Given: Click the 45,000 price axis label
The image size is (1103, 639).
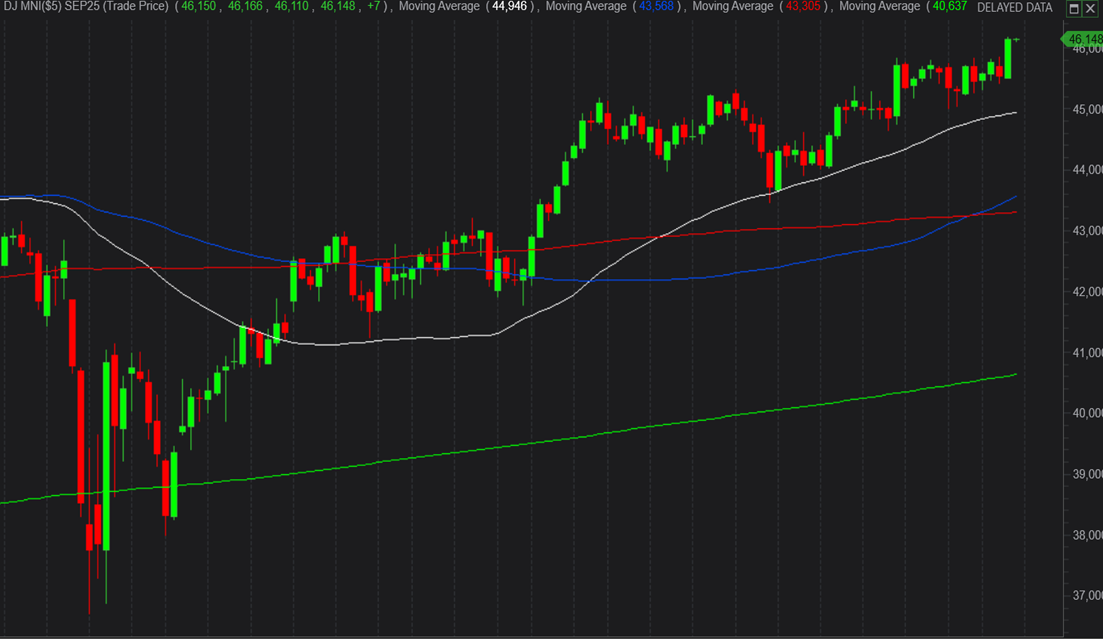Looking at the screenshot, I should (1085, 109).
